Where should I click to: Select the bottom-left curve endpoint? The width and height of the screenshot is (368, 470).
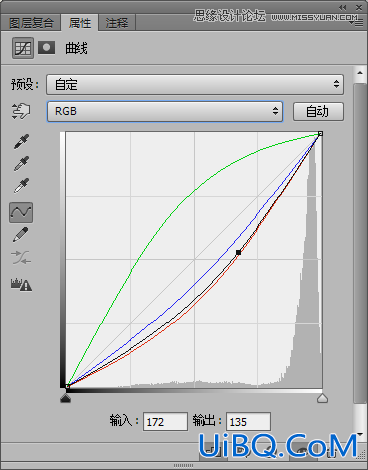(68, 386)
